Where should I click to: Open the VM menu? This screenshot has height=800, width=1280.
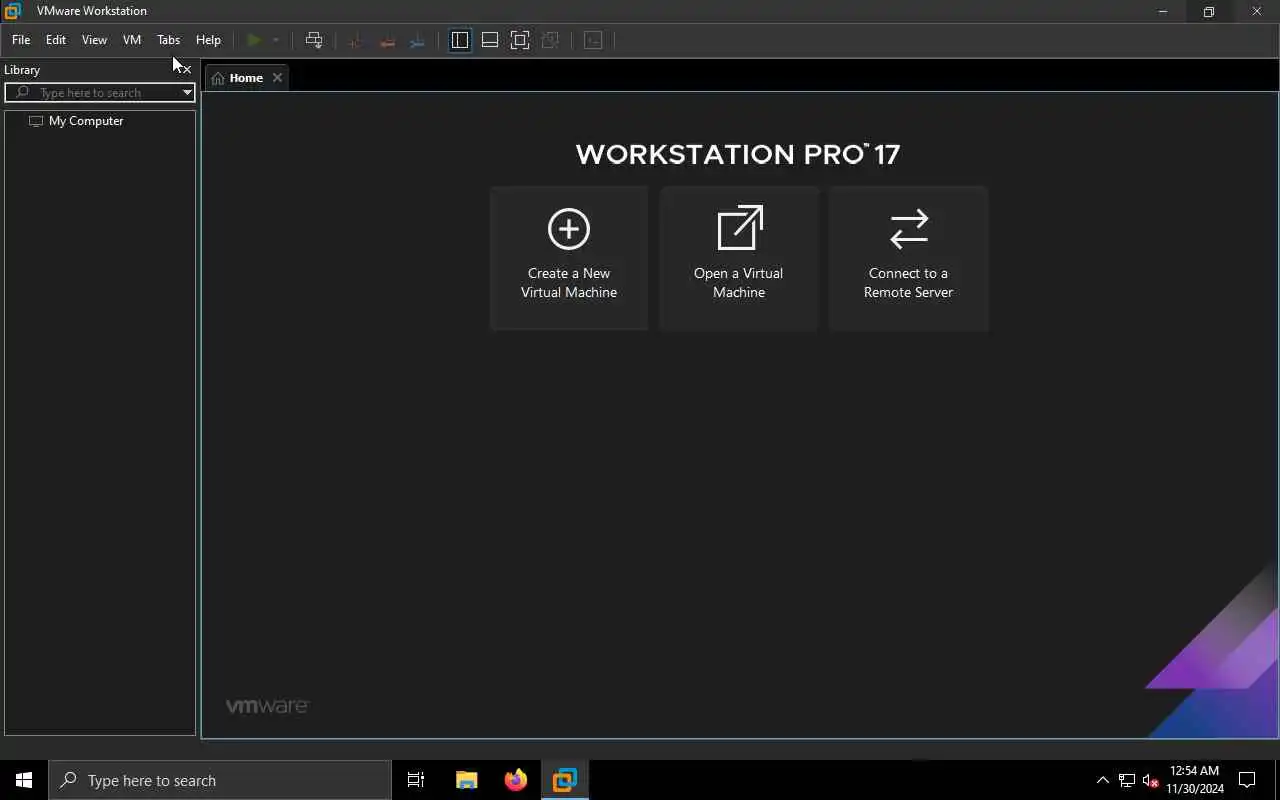132,40
